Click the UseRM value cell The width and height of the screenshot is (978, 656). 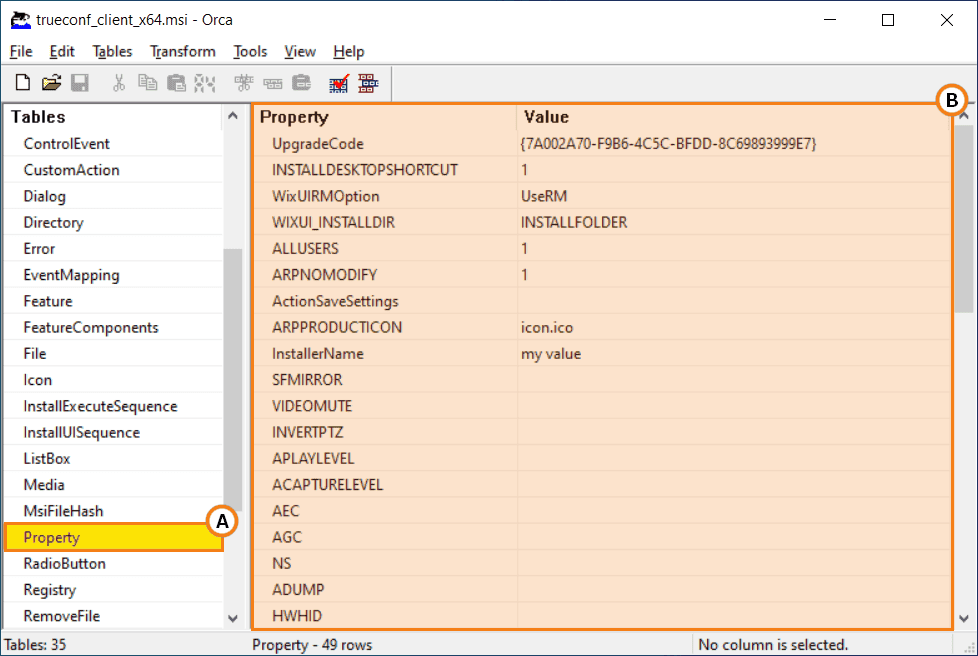click(x=733, y=196)
